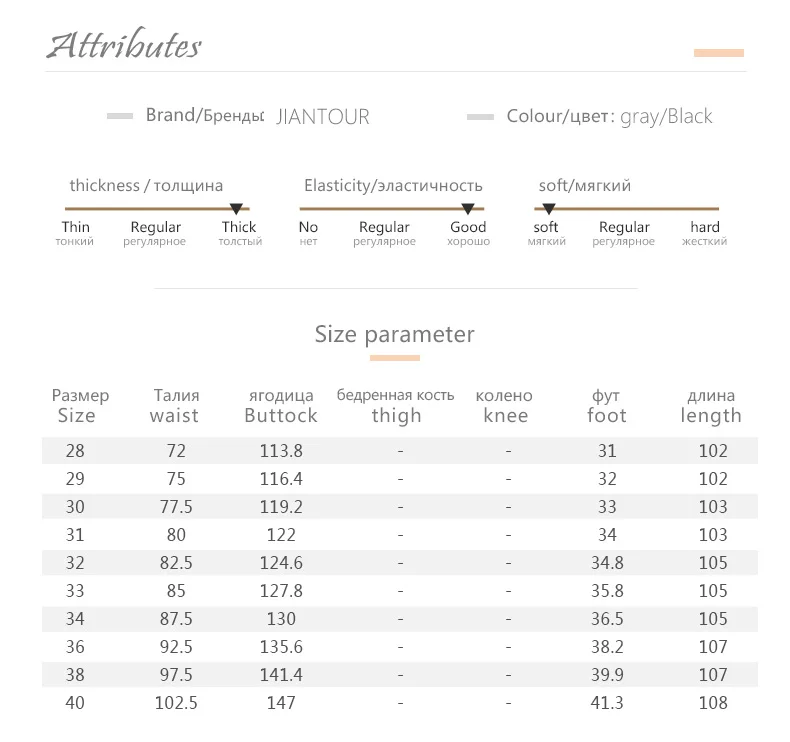Click the orange bar beside the Attributes heading
The image size is (790, 742).
point(719,53)
